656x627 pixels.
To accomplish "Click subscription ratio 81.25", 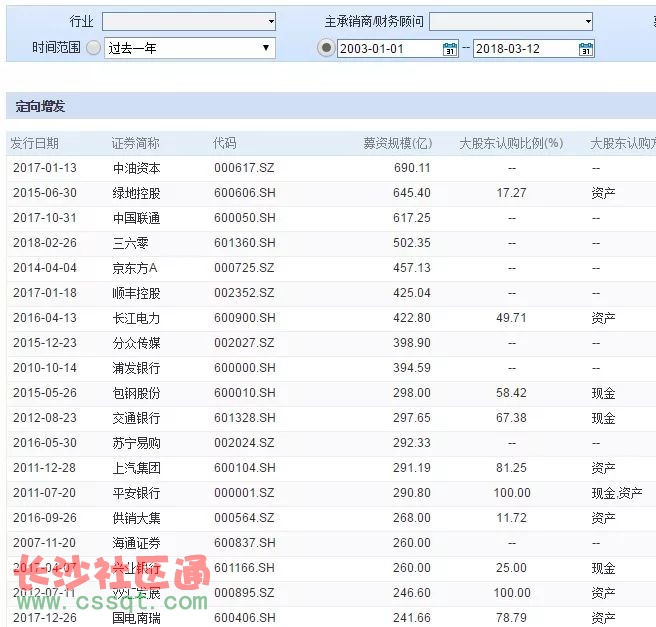I will click(511, 468).
